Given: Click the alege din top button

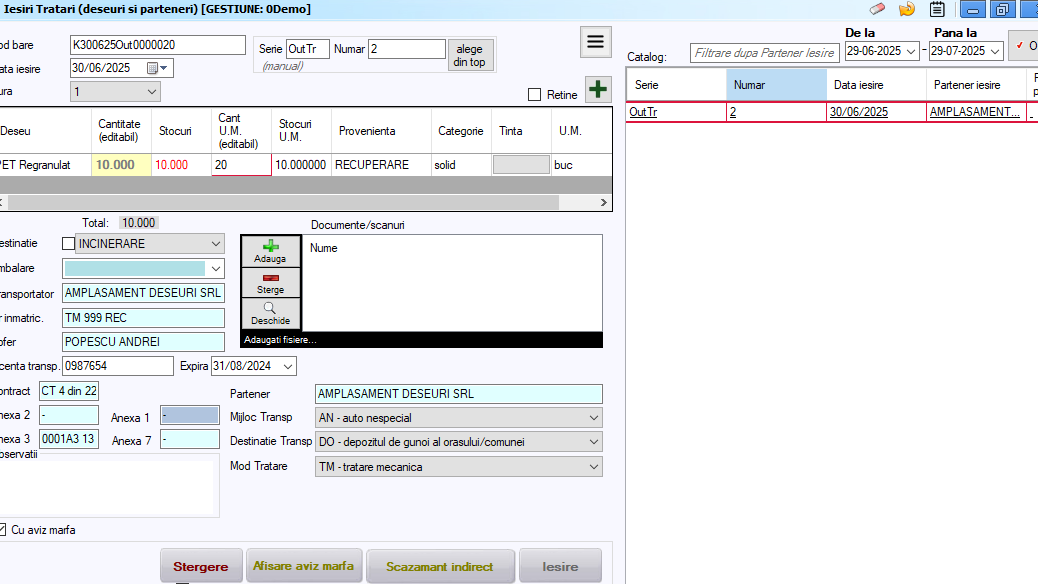Looking at the screenshot, I should click(469, 55).
